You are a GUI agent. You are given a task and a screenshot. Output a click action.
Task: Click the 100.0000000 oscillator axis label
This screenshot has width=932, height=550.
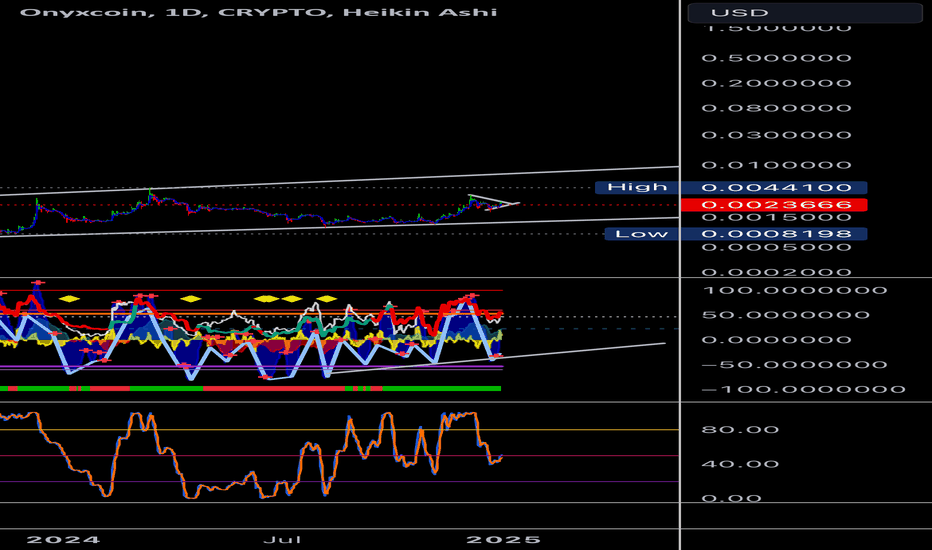(x=795, y=291)
